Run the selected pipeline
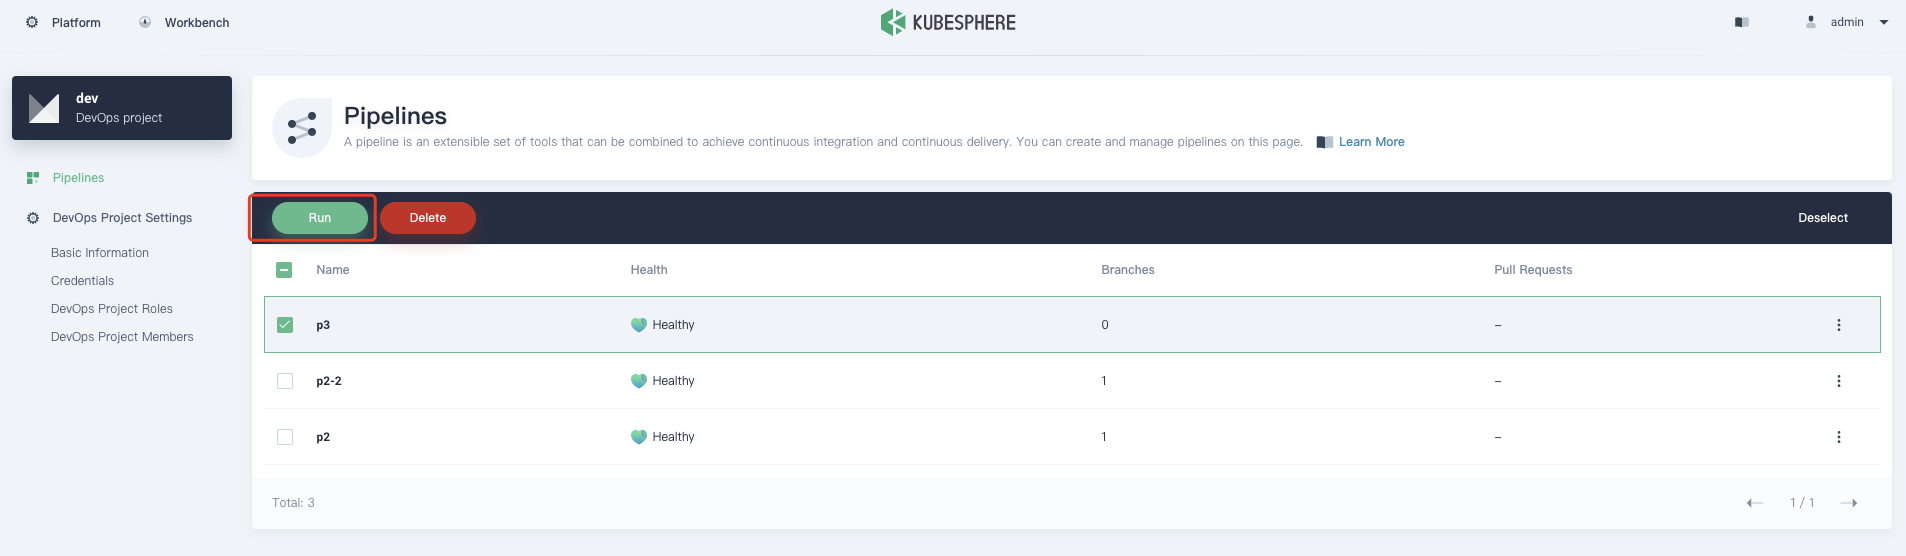1906x556 pixels. (320, 218)
